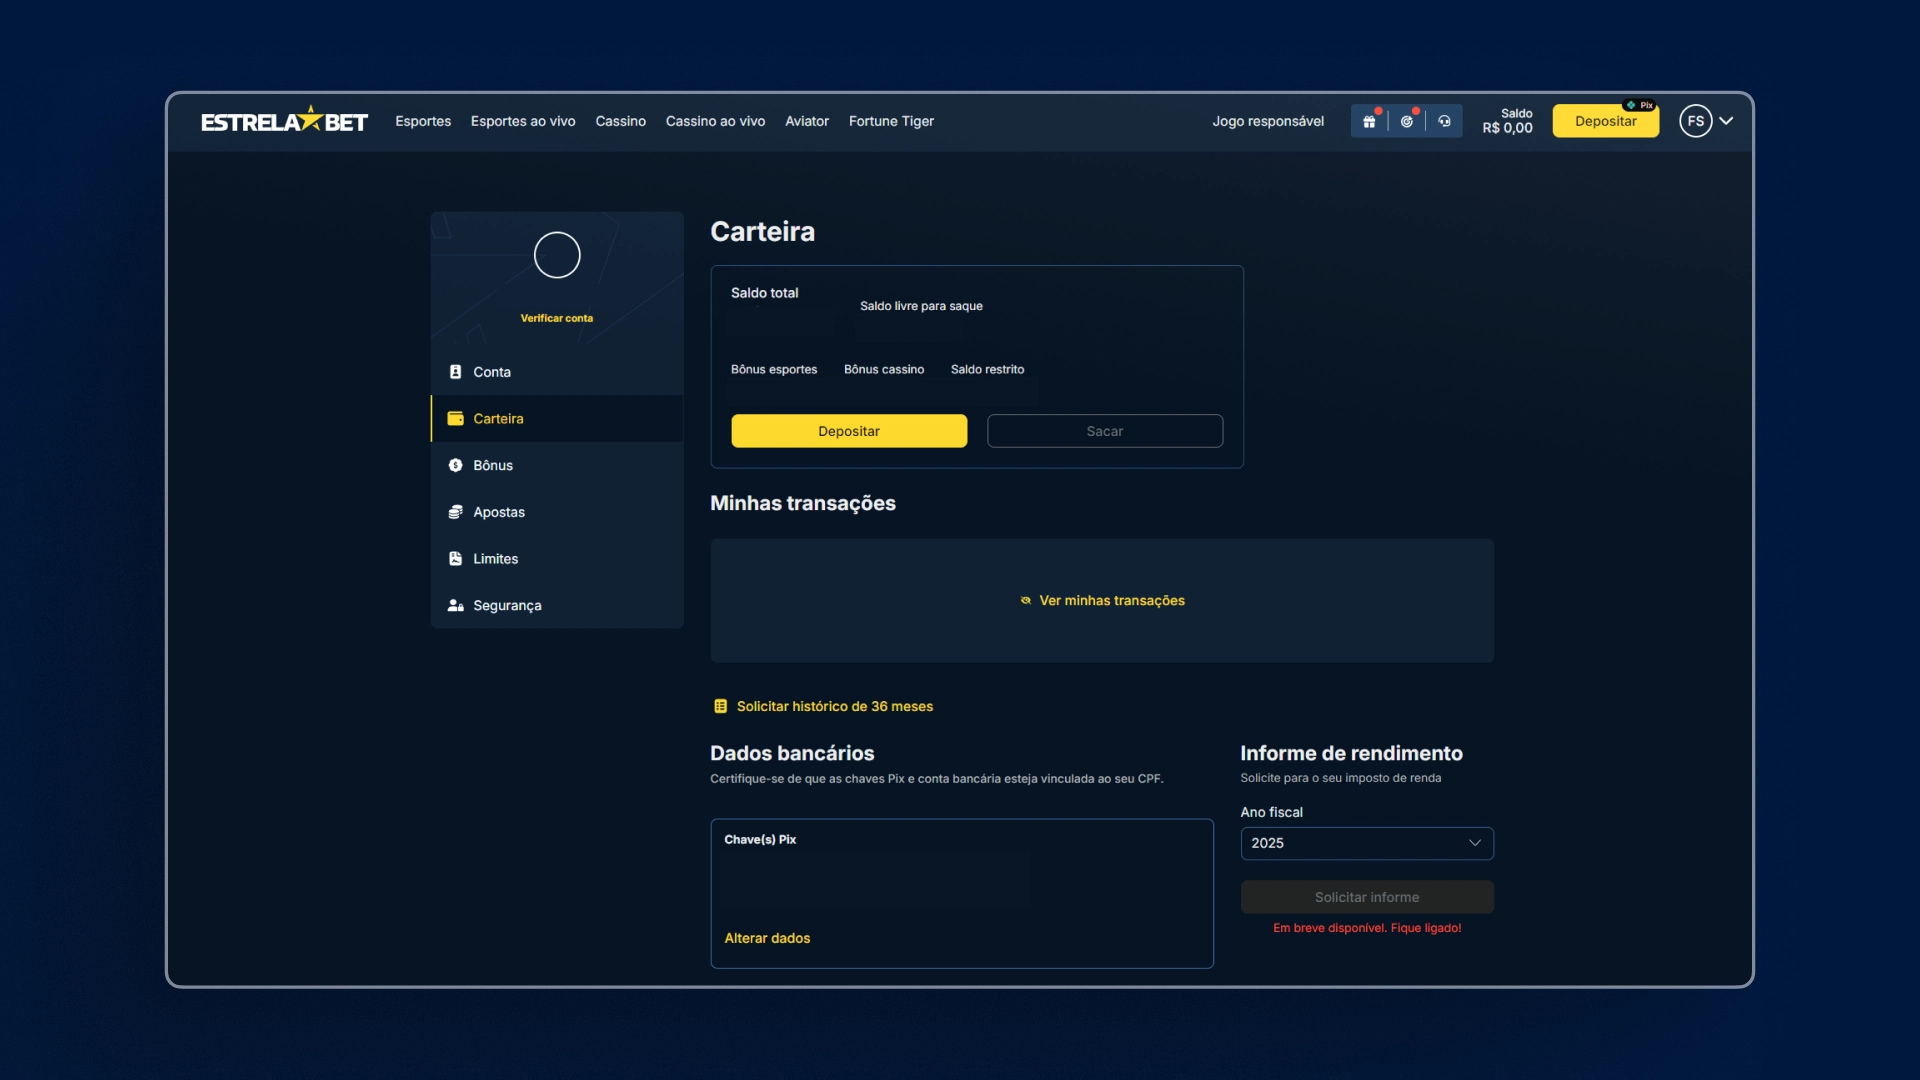Click the Alterar dados link
1920x1080 pixels.
(x=767, y=938)
